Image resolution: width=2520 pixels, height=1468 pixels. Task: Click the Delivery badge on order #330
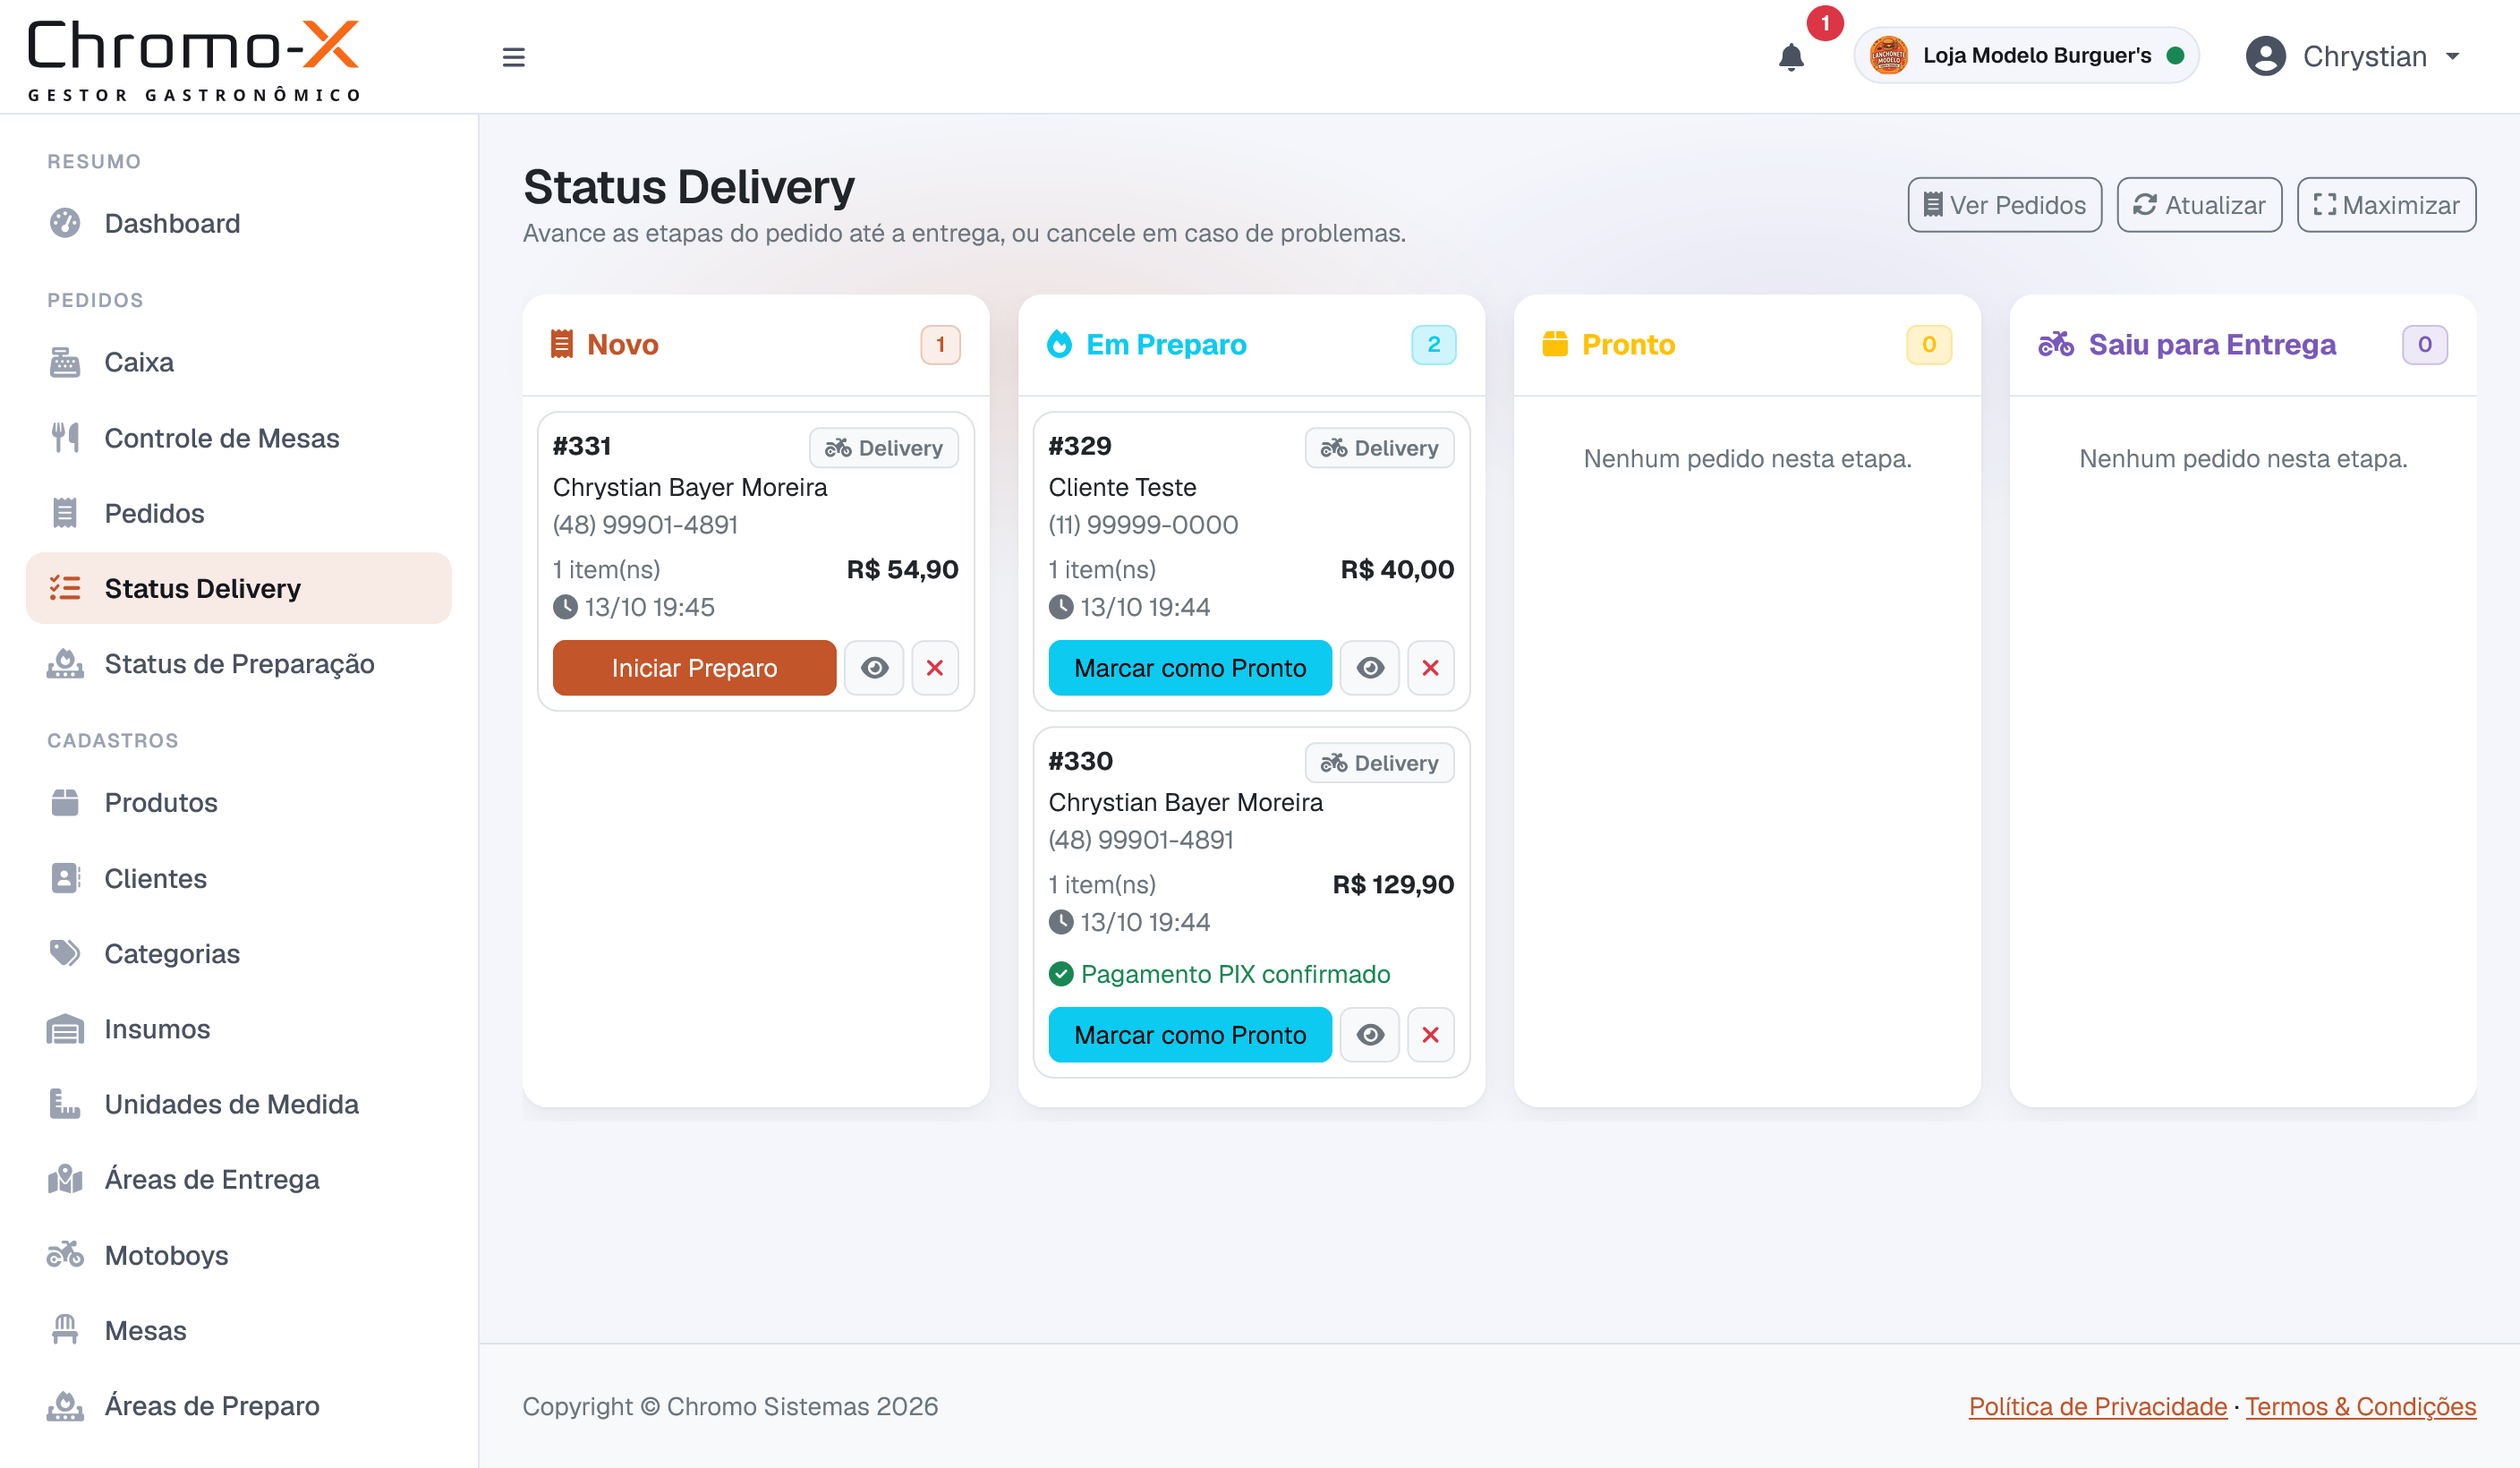pos(1380,763)
